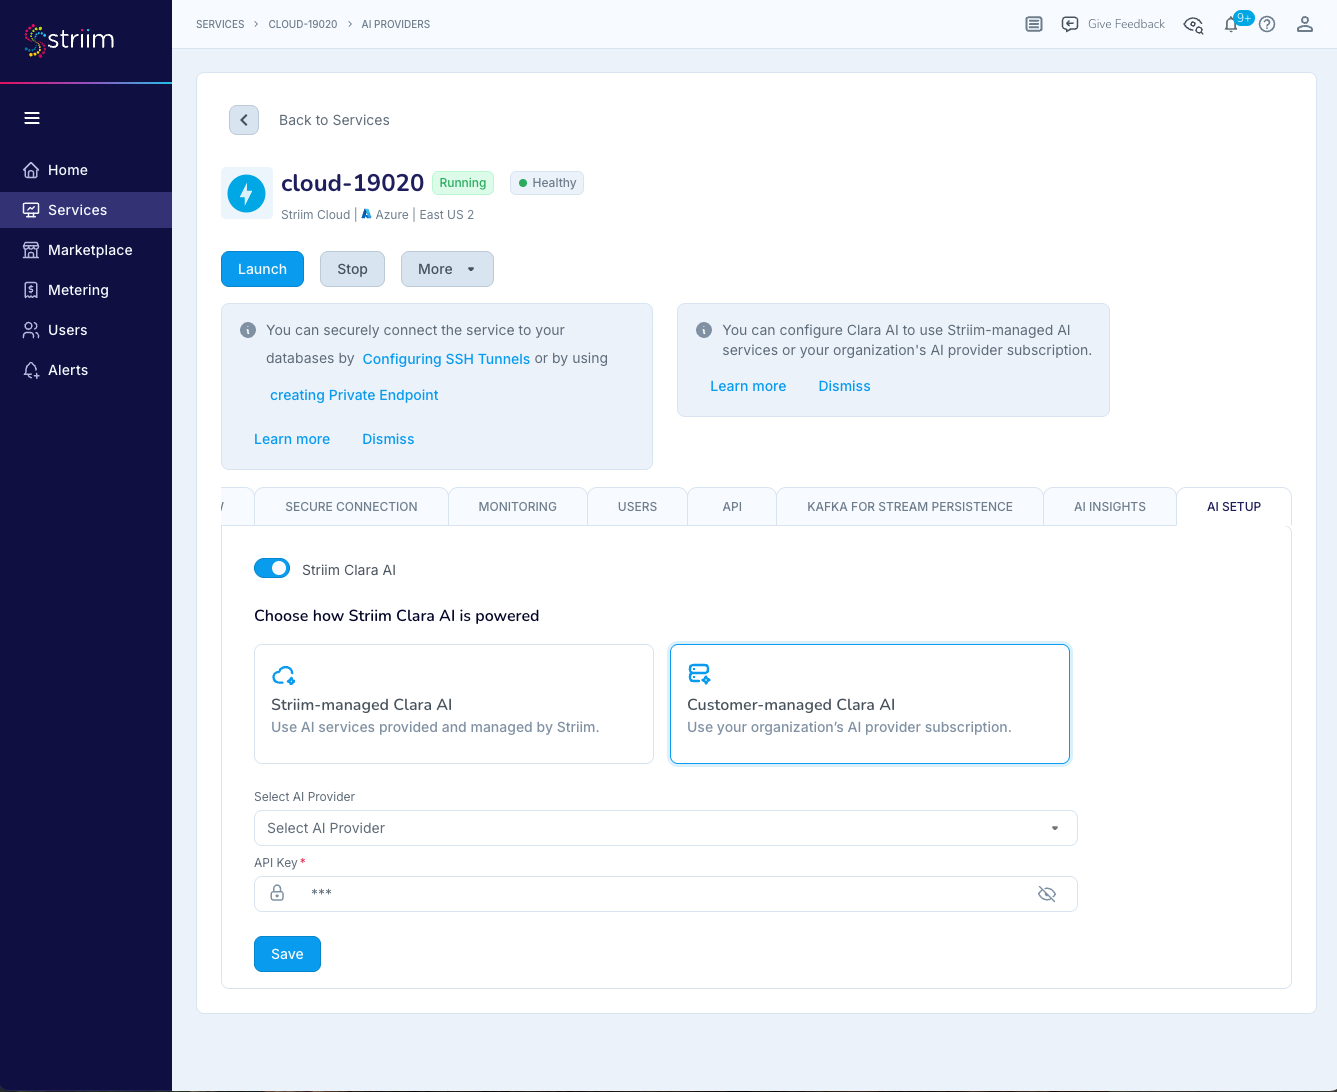The height and width of the screenshot is (1092, 1337).
Task: Click SERVICES breadcrumb
Action: (x=220, y=24)
